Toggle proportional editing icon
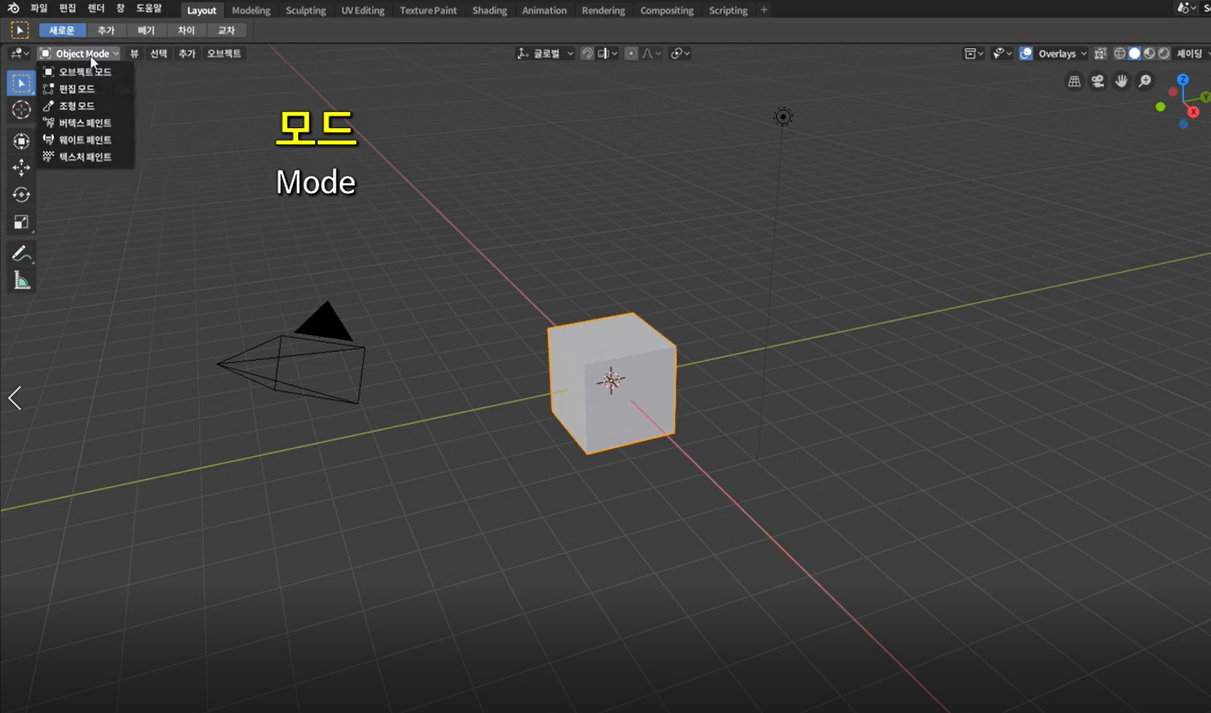Image resolution: width=1211 pixels, height=713 pixels. (631, 53)
